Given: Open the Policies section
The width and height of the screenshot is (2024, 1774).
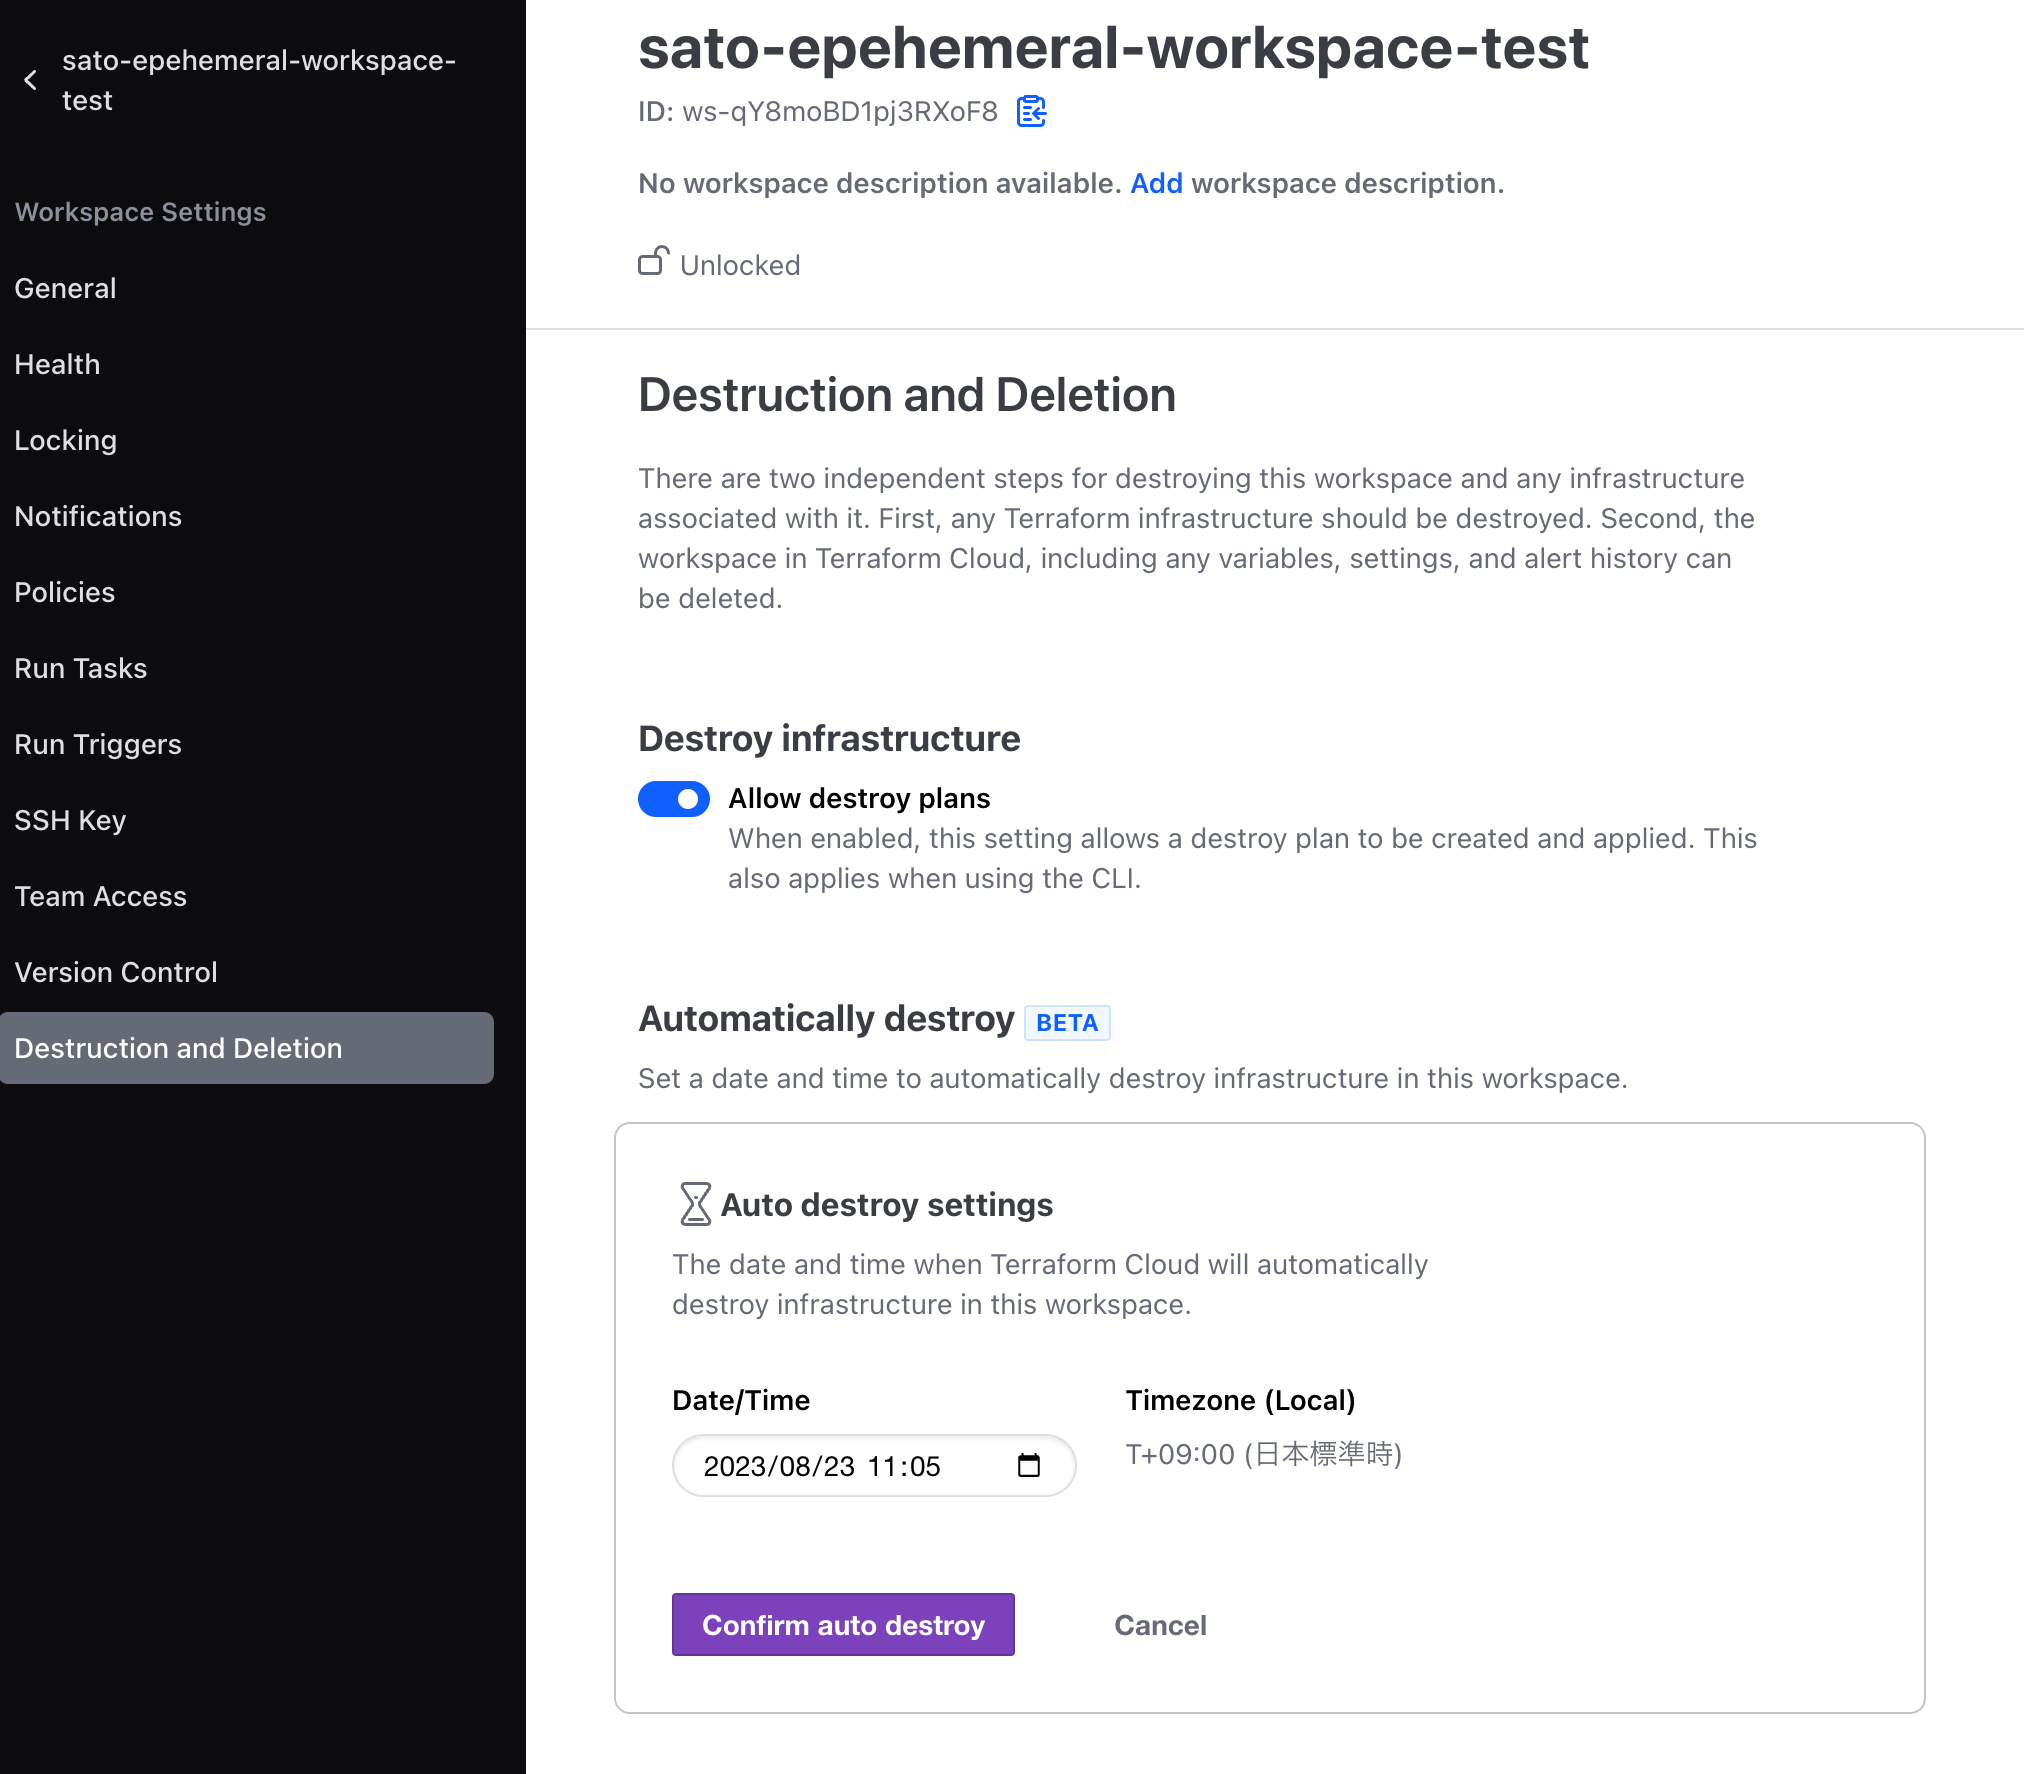Looking at the screenshot, I should pos(64,592).
